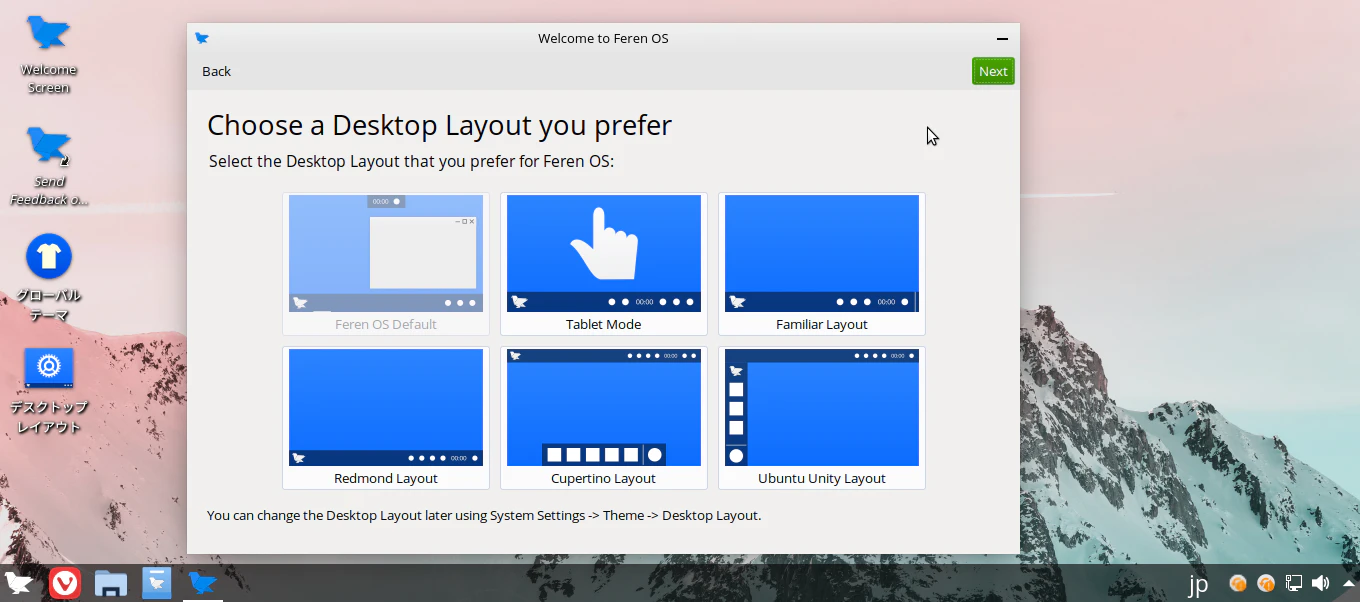Open the グローバルテーマ desktop icon

click(48, 279)
